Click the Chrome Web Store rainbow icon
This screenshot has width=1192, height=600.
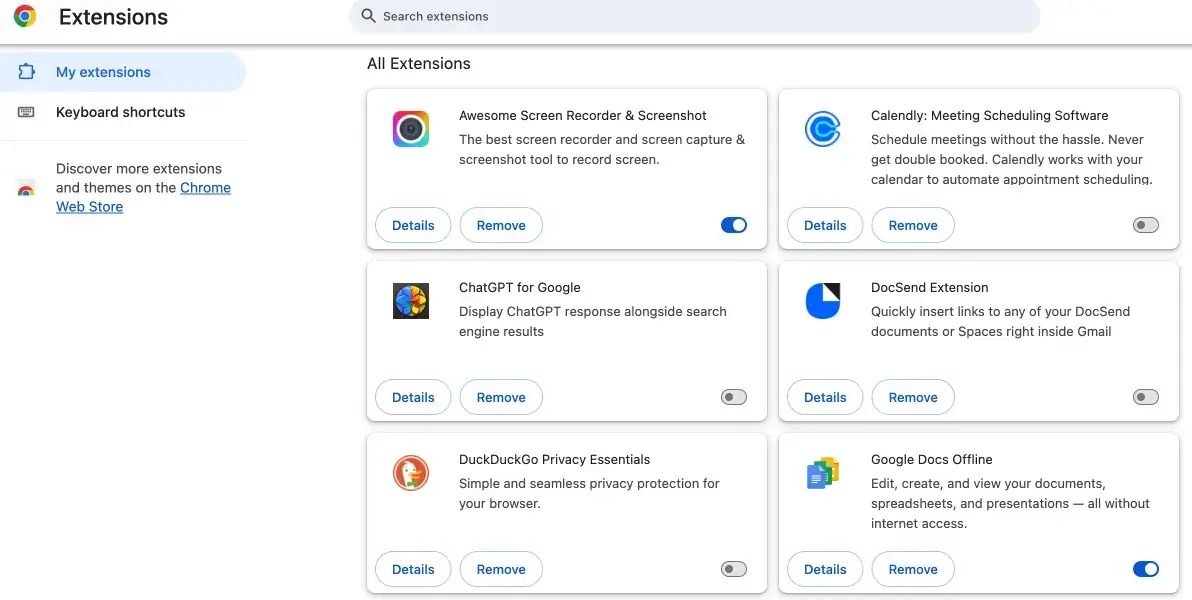coord(26,189)
